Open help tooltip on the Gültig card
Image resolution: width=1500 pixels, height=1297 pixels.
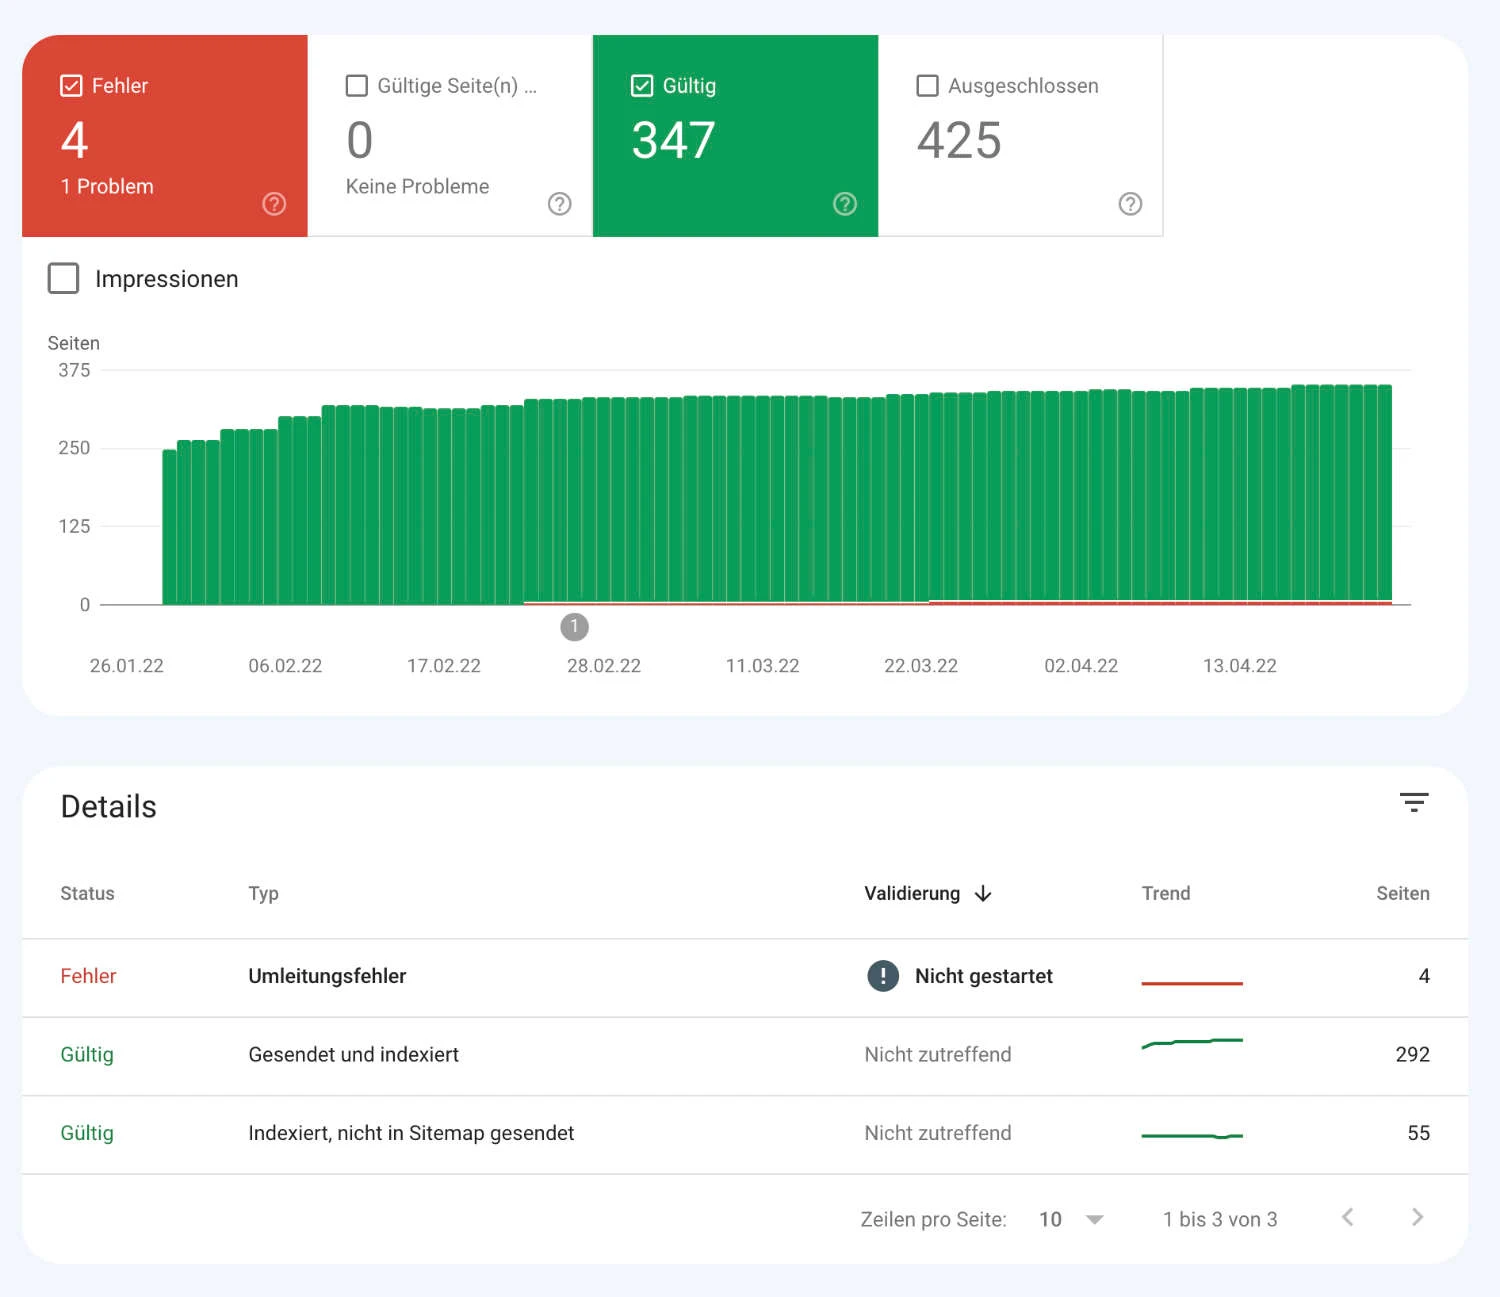coord(845,203)
